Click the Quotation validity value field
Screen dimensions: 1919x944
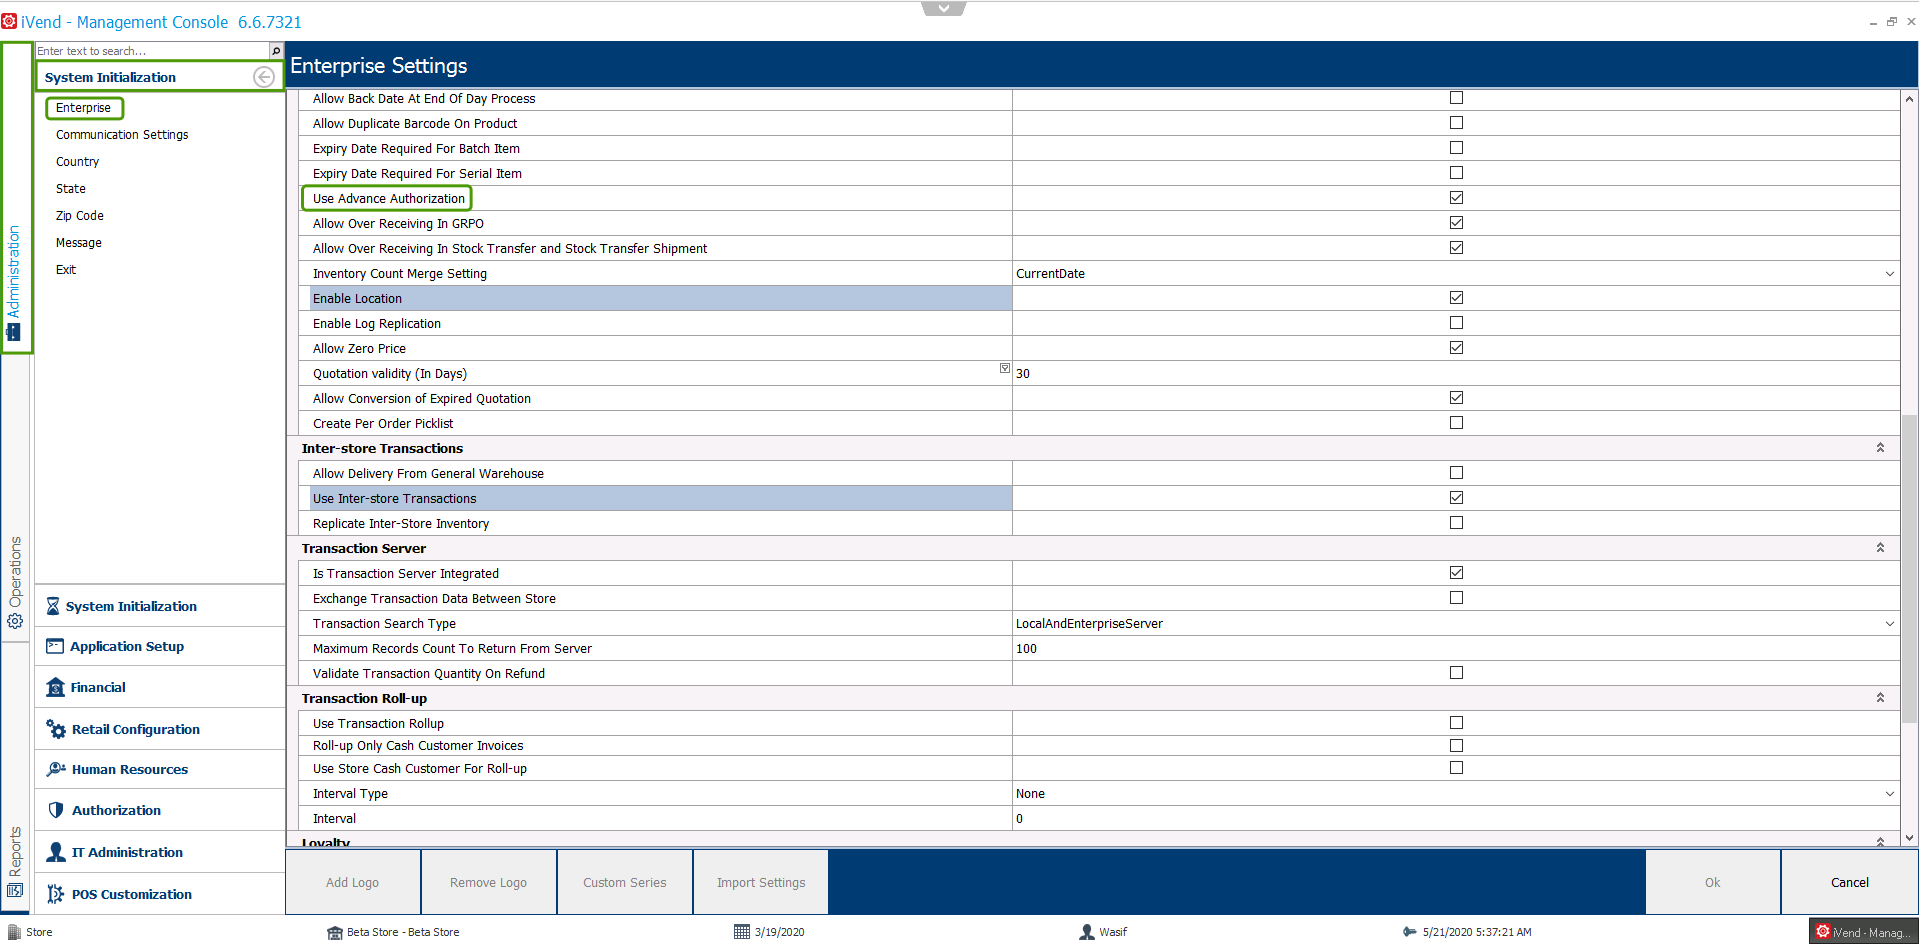coord(1456,374)
